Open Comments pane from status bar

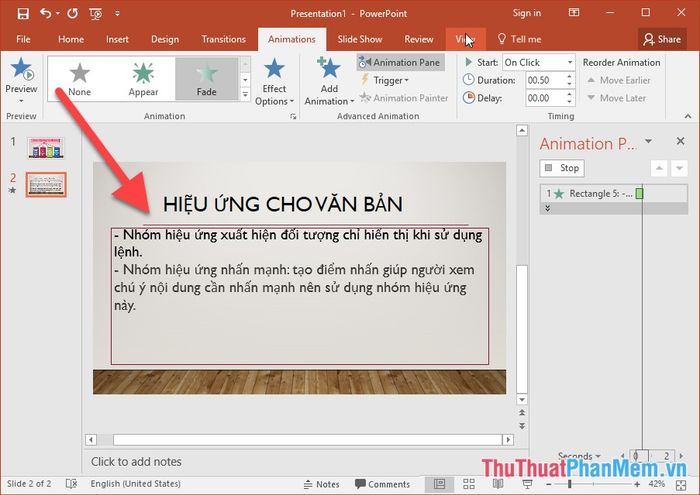click(382, 484)
